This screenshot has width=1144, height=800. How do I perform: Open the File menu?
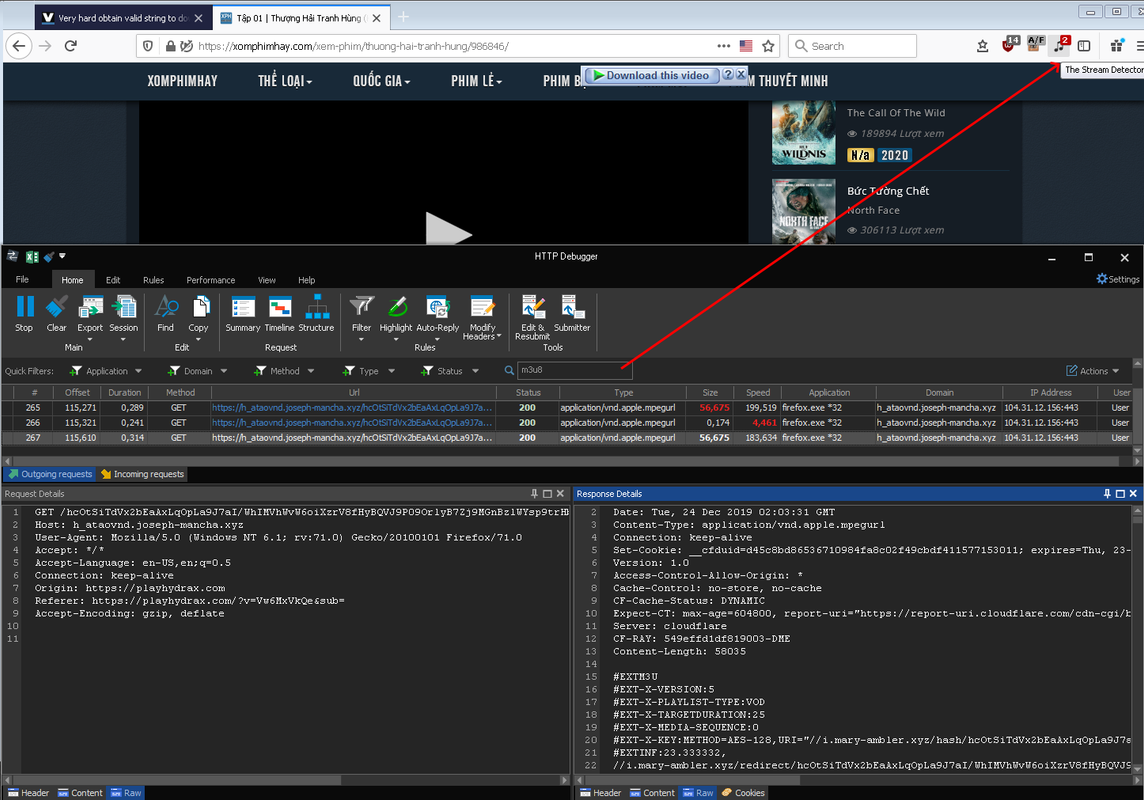click(23, 280)
